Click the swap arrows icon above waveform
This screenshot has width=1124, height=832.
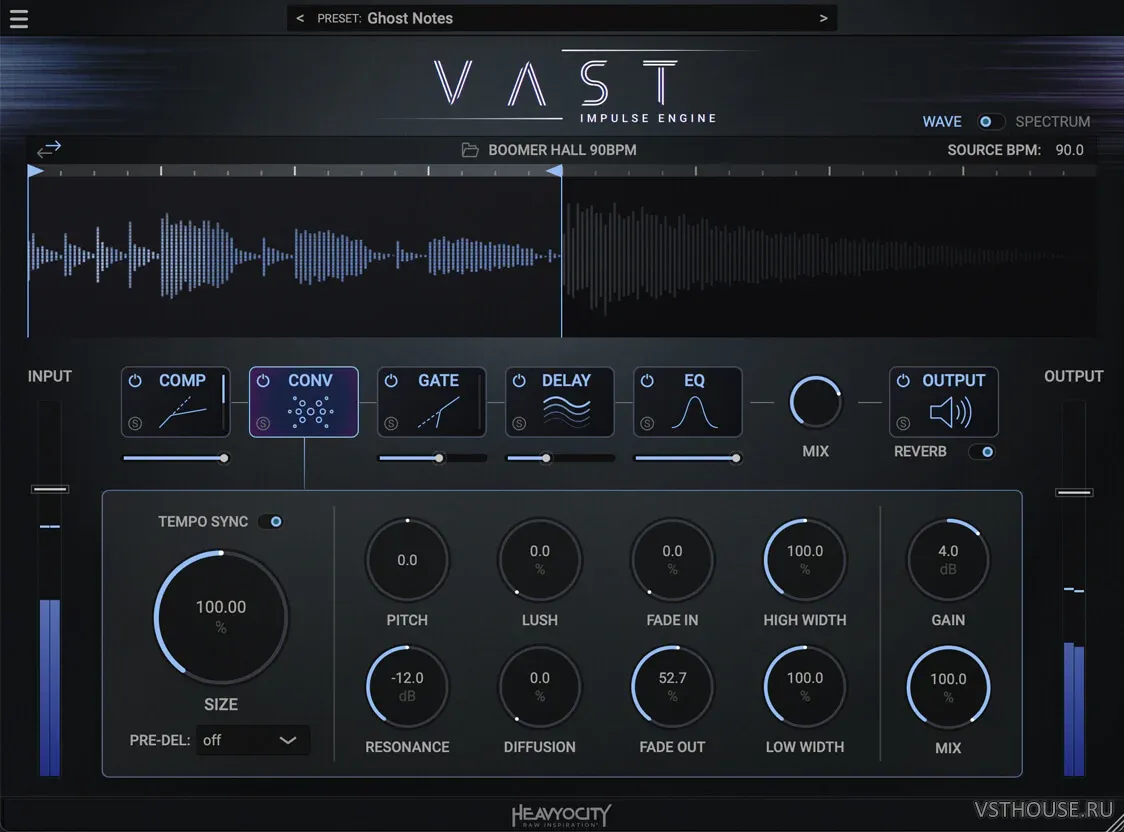[49, 149]
